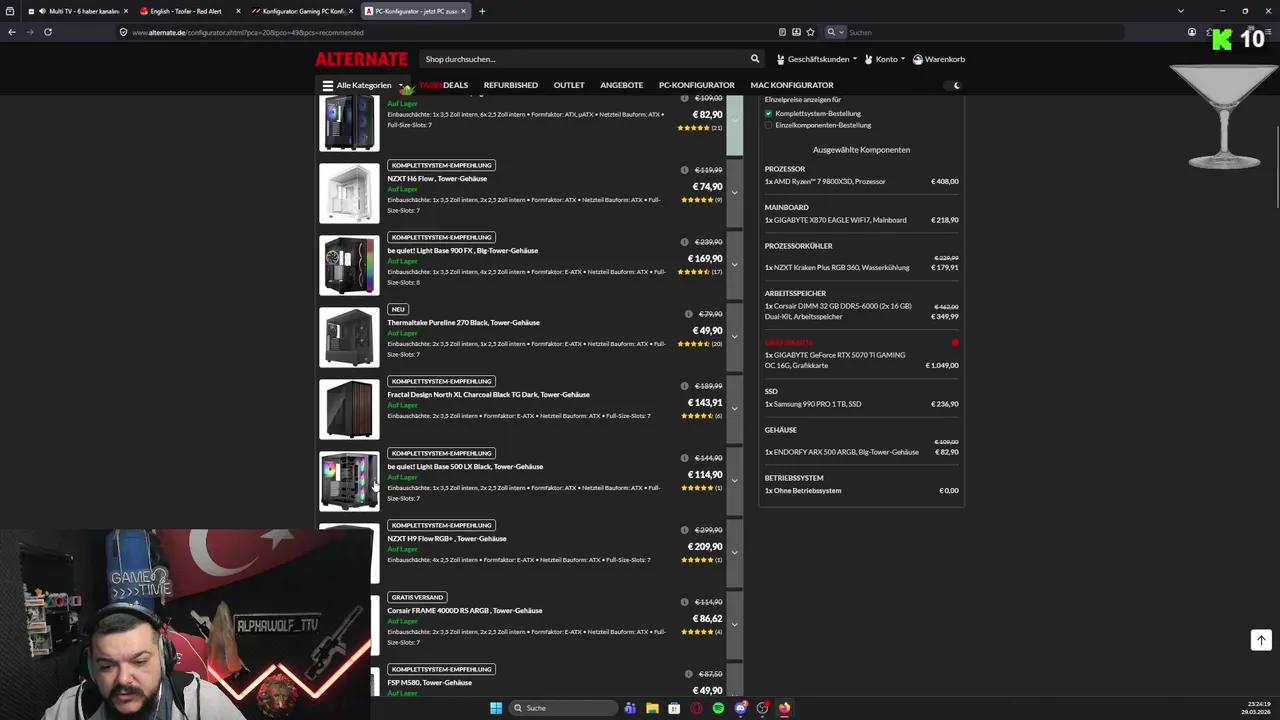The width and height of the screenshot is (1280, 720).
Task: Expand details for Thermaltake Pureline 270 Black
Action: tap(734, 337)
